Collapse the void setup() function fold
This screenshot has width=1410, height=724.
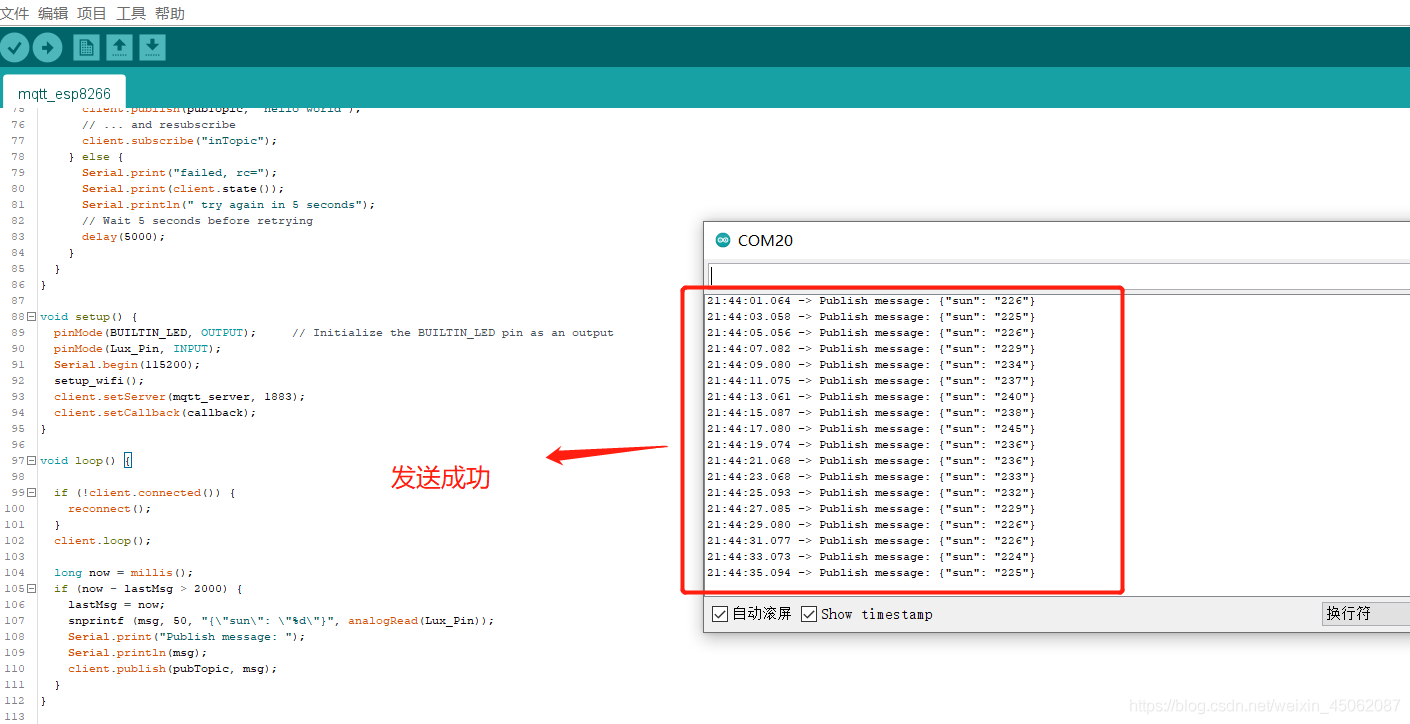(x=31, y=317)
